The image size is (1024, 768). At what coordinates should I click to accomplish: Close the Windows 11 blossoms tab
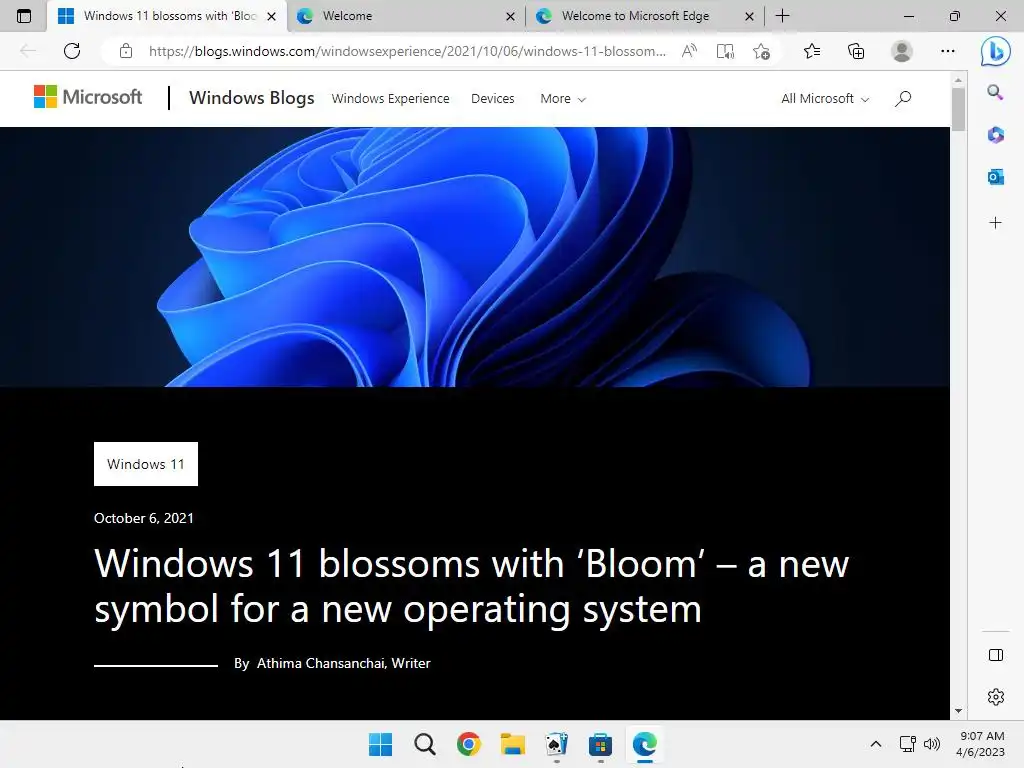pyautogui.click(x=271, y=16)
